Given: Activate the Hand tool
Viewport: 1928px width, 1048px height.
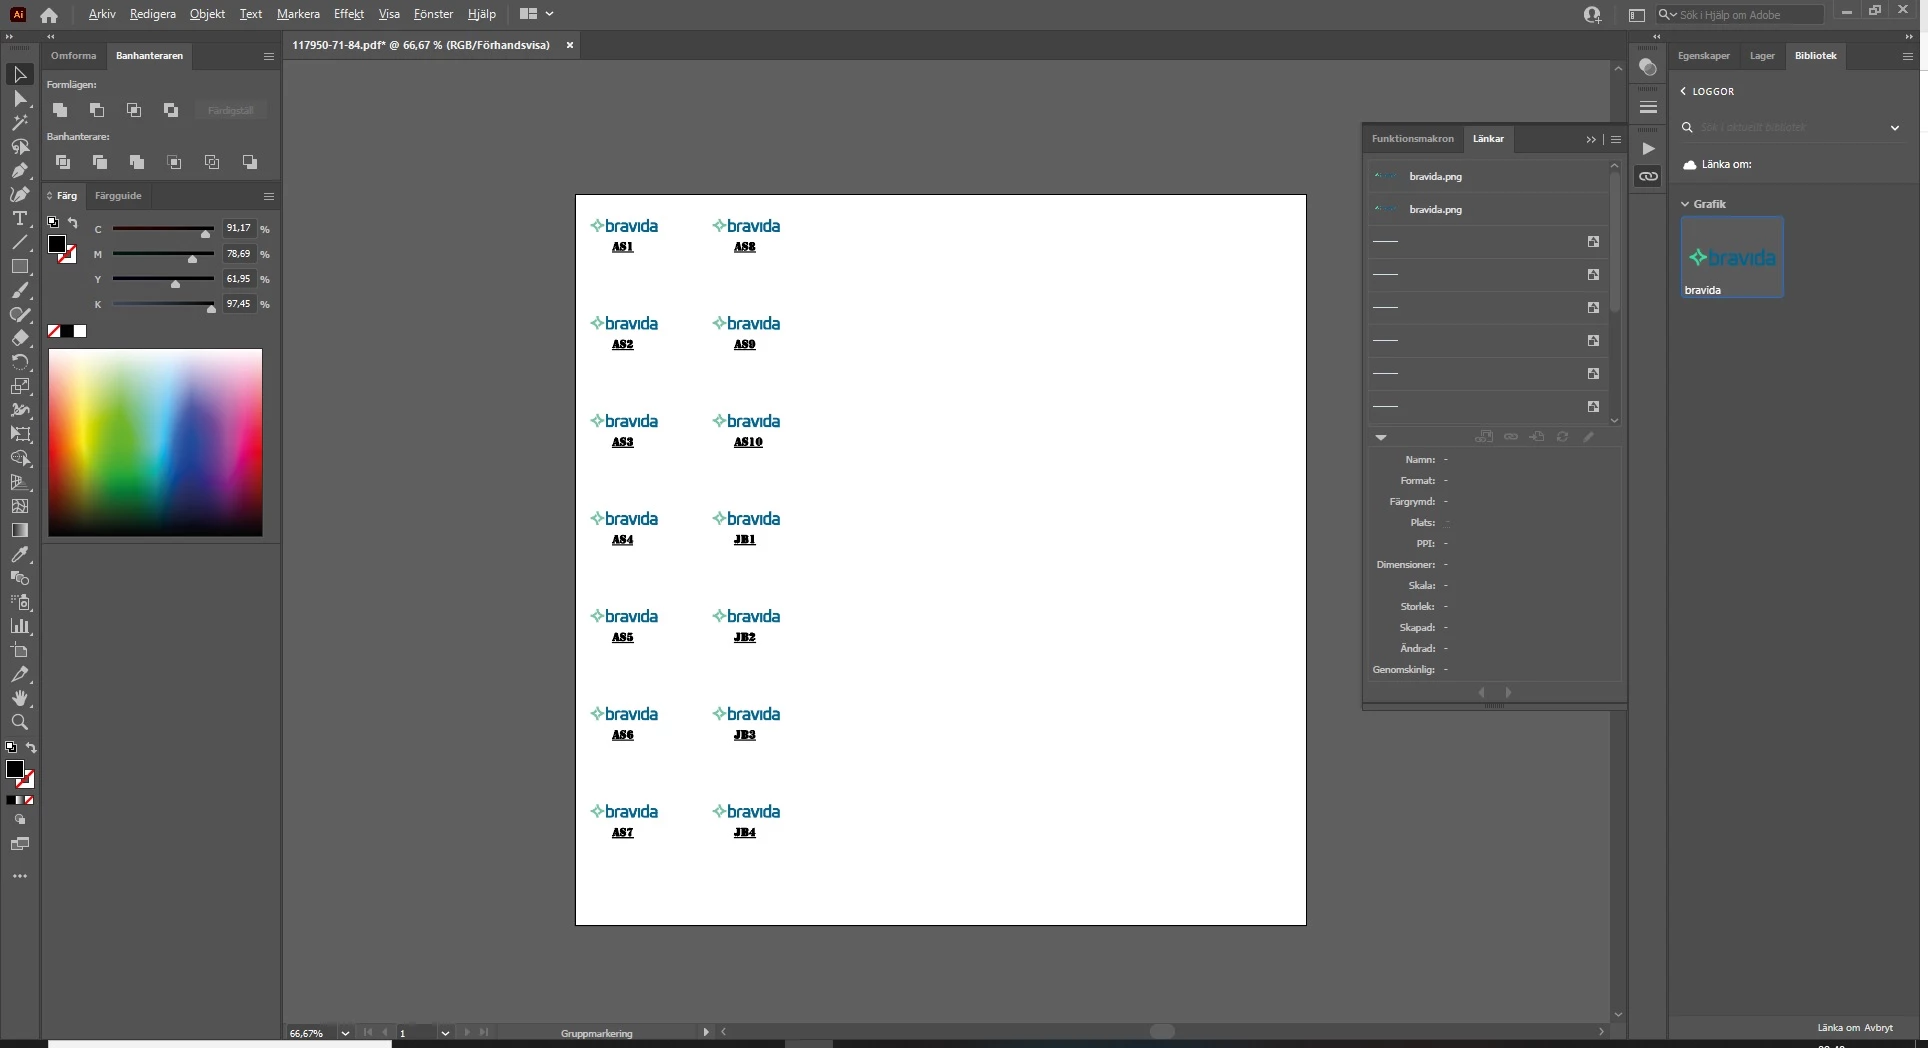Looking at the screenshot, I should 19,698.
